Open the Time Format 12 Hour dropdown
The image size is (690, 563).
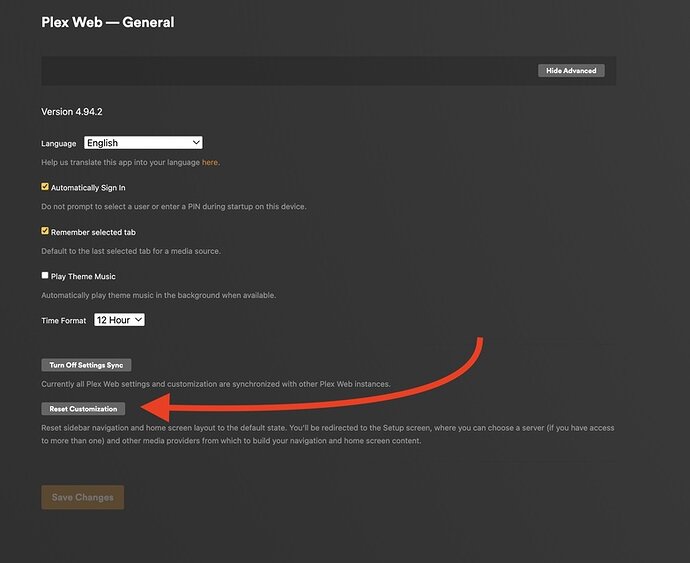(119, 320)
